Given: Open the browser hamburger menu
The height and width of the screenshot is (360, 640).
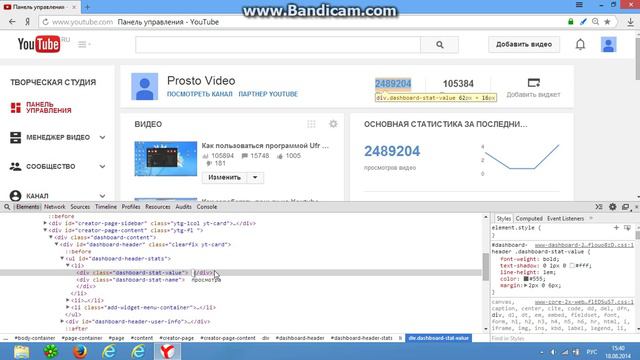Looking at the screenshot, I should click(x=579, y=5).
